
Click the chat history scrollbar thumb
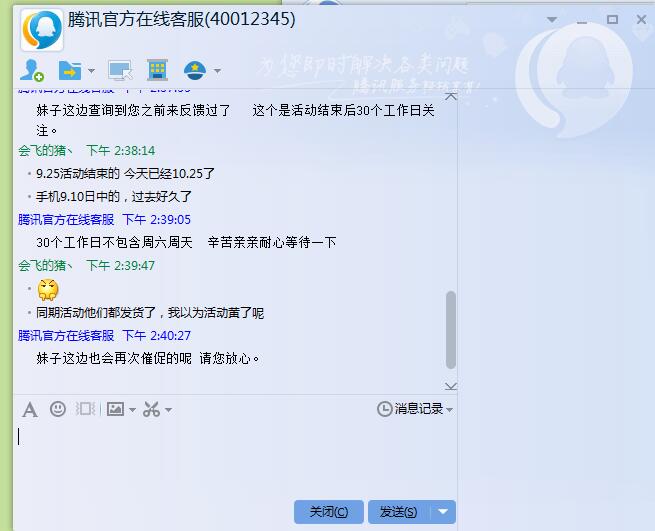coord(450,330)
